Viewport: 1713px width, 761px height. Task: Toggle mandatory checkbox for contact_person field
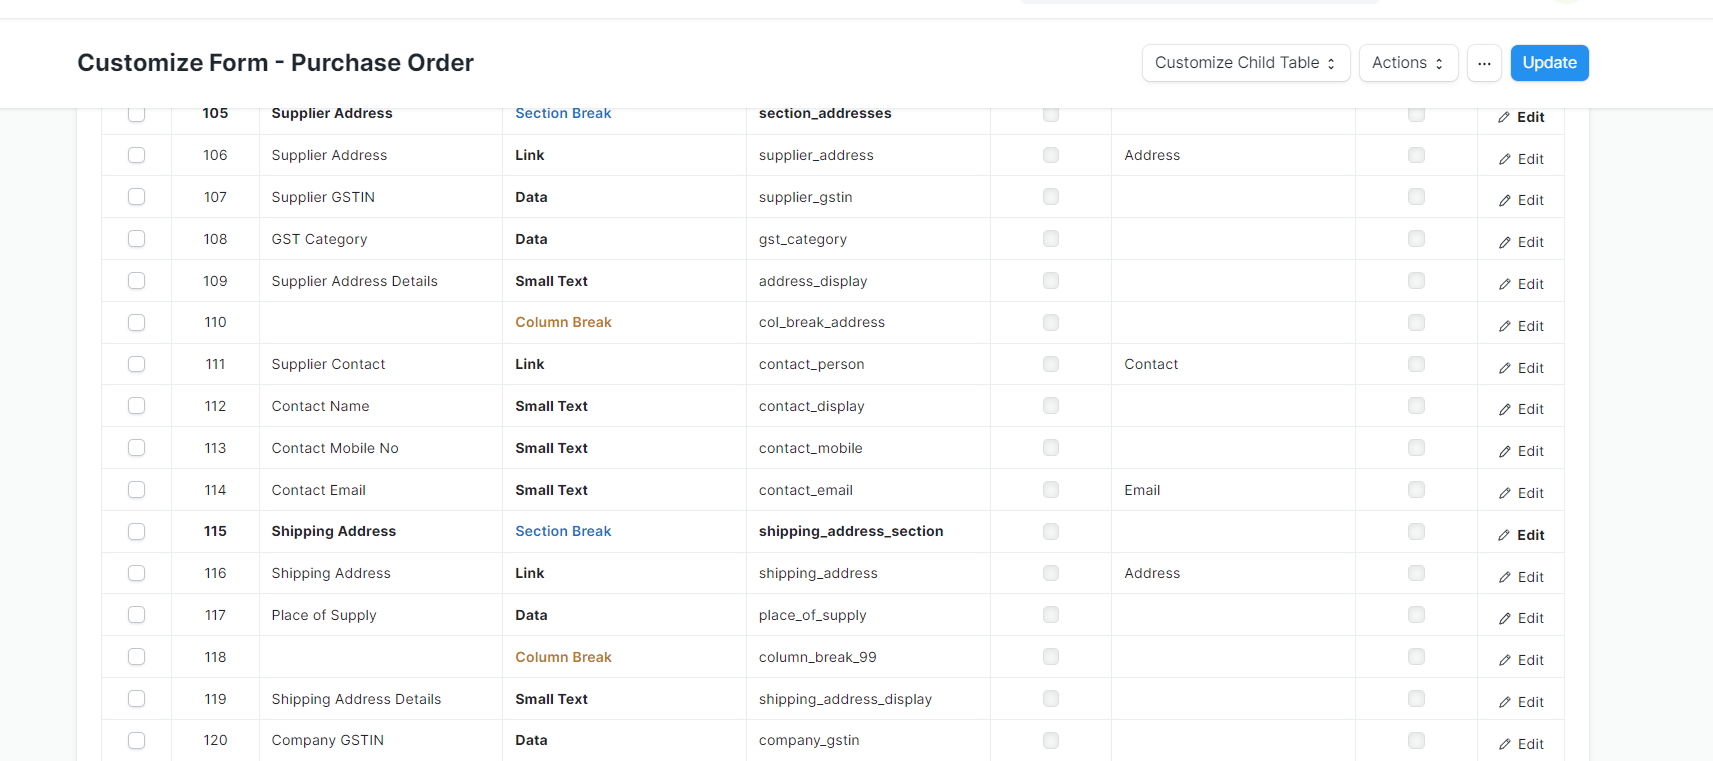point(1050,364)
